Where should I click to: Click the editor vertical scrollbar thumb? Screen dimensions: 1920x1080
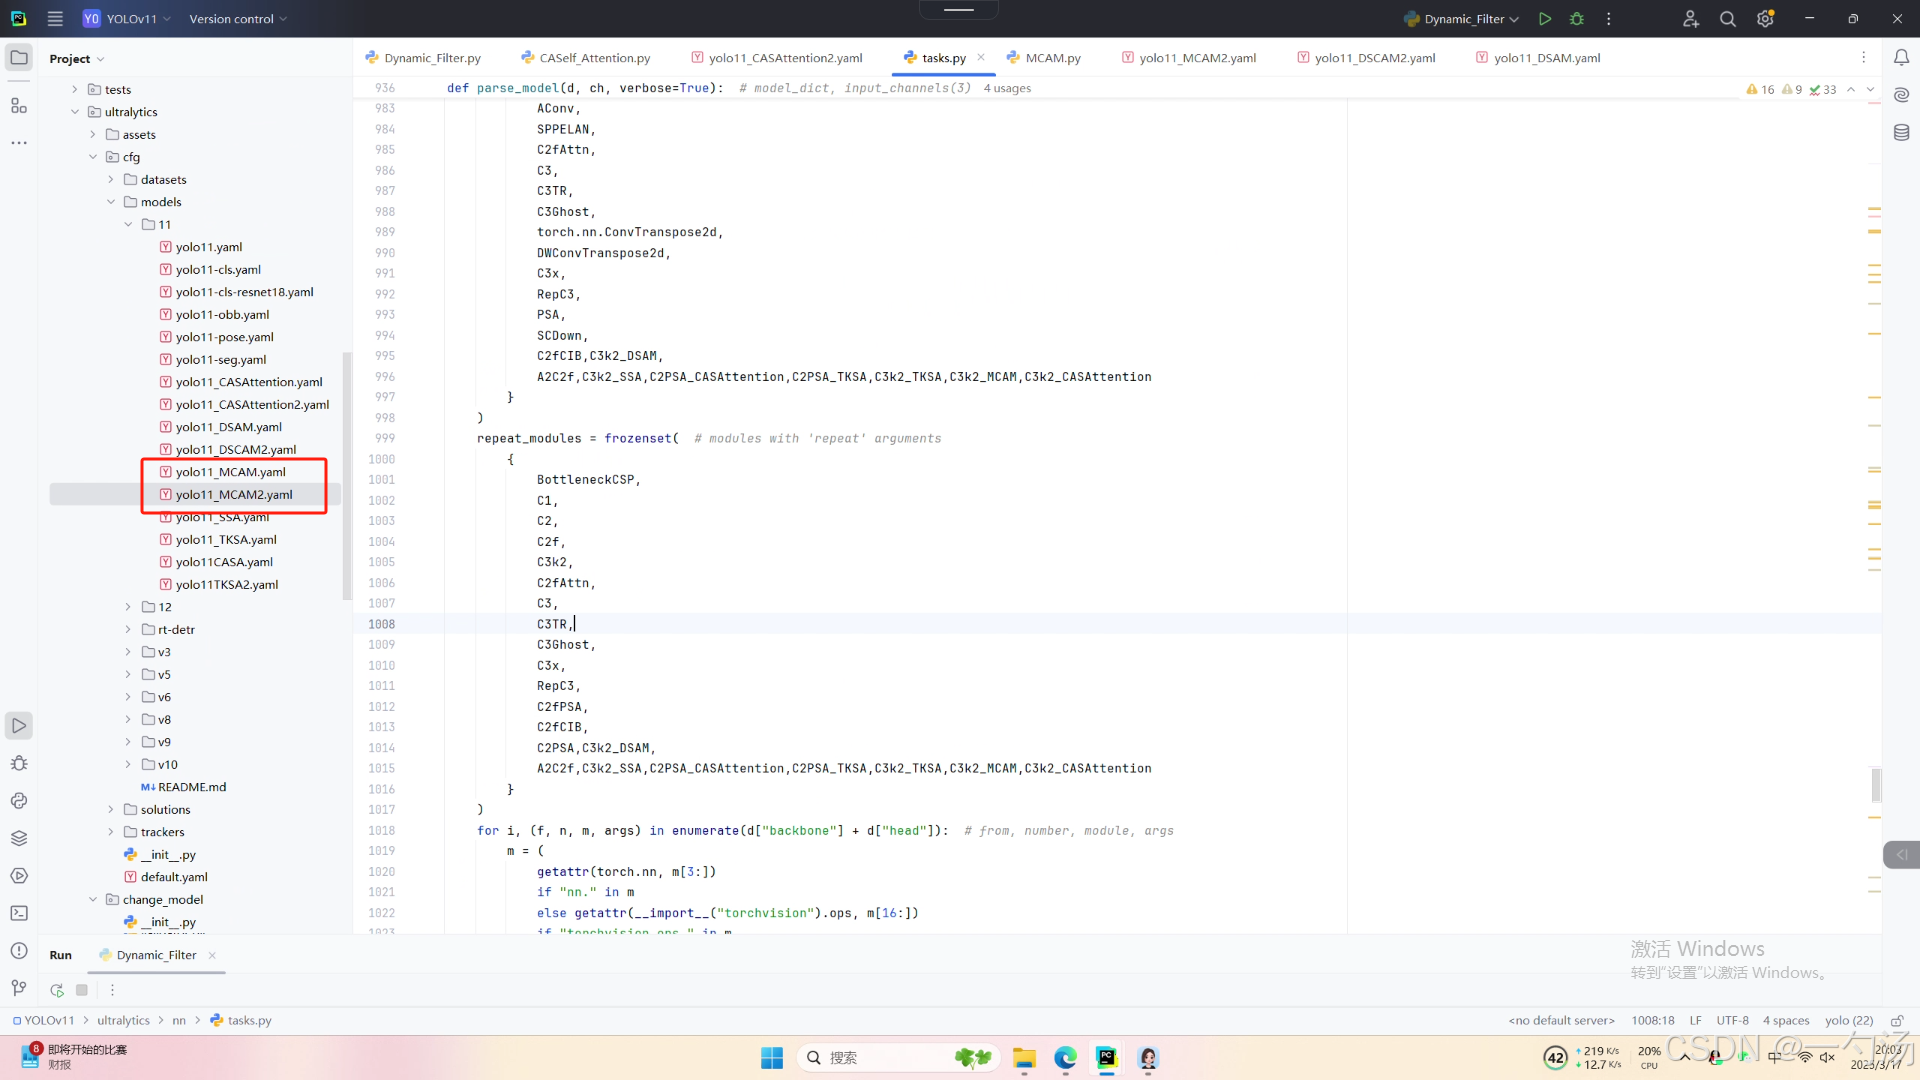point(1876,785)
